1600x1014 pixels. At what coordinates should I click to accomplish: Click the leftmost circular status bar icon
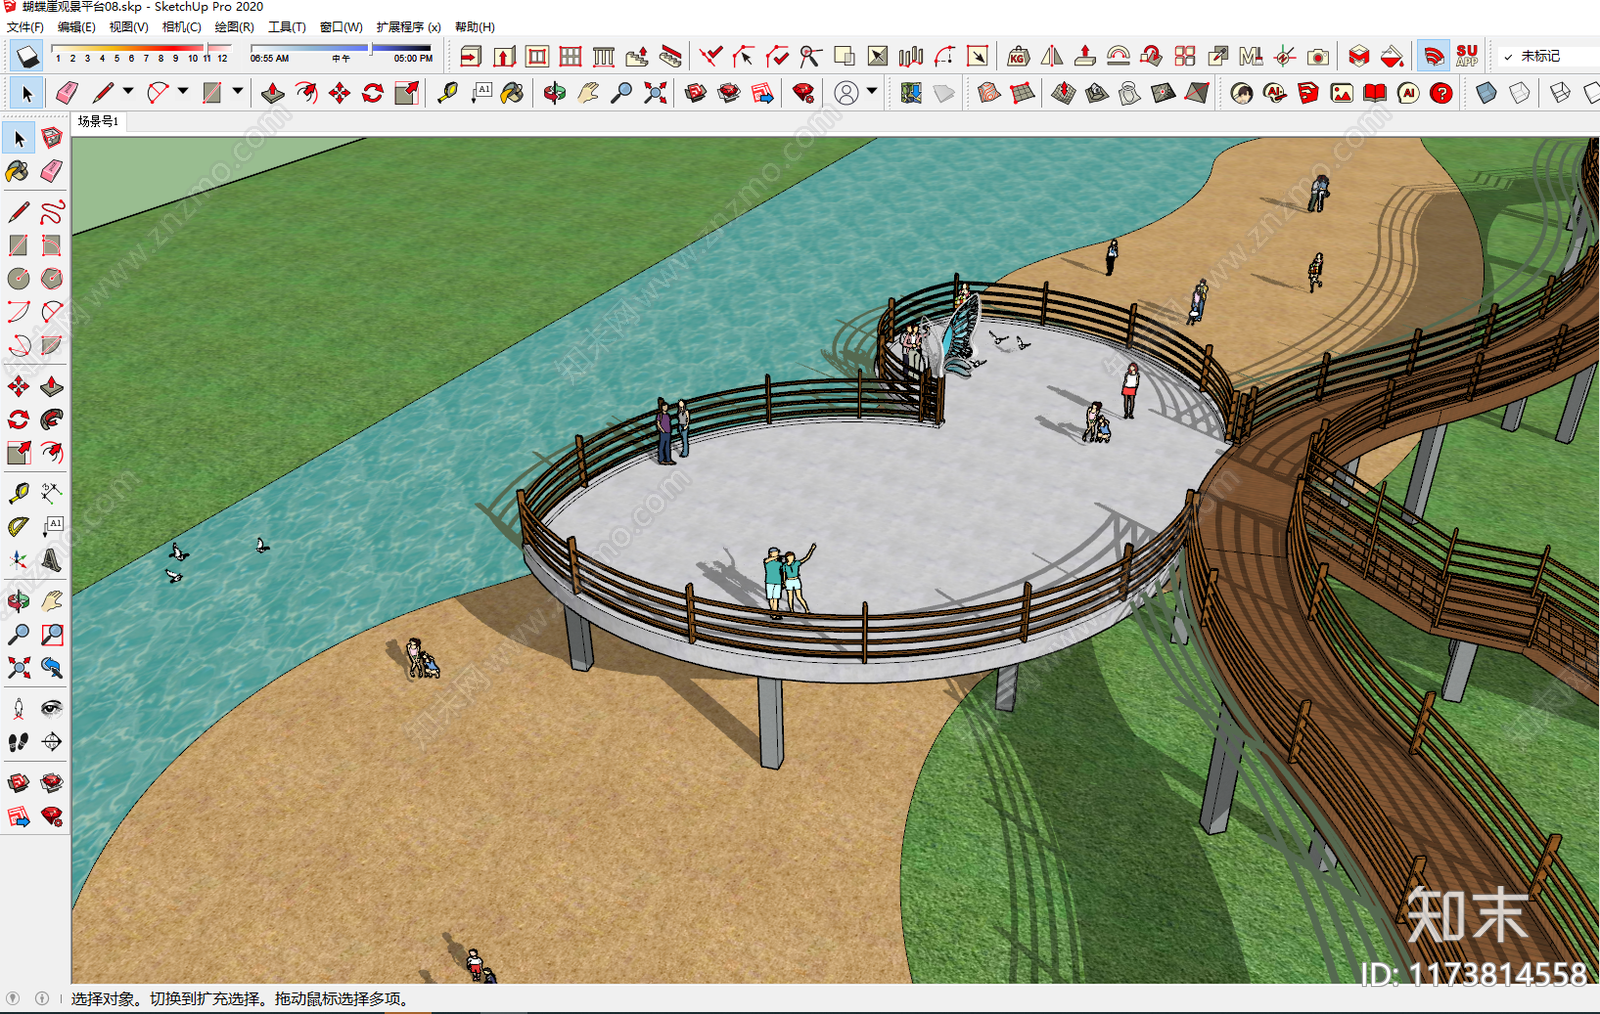coord(13,998)
